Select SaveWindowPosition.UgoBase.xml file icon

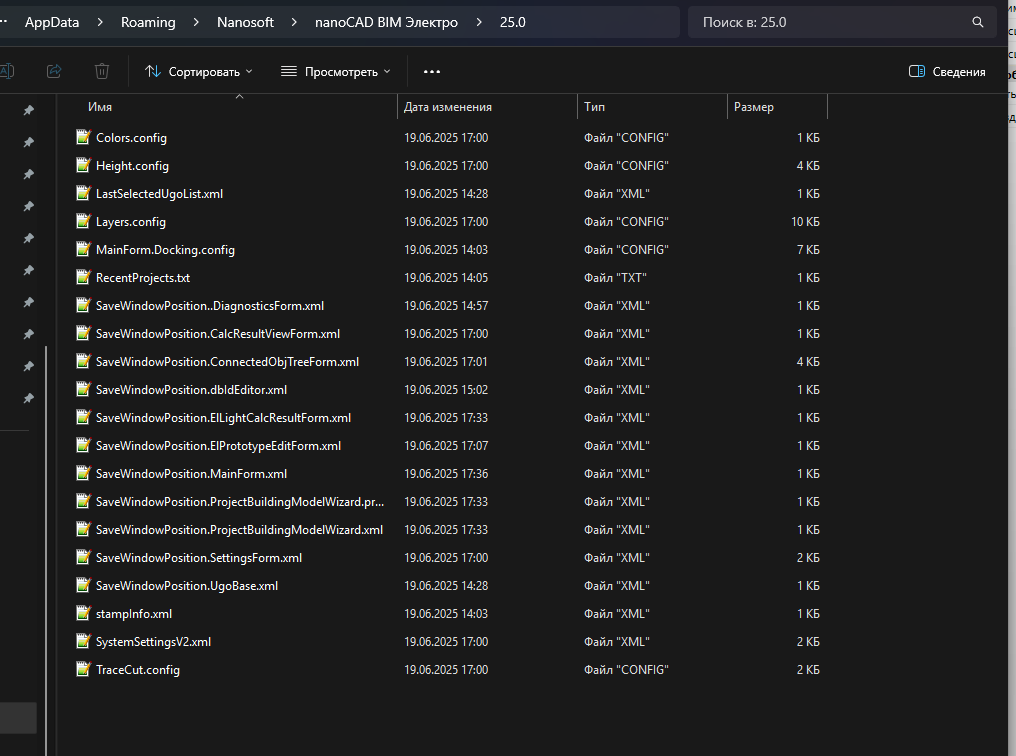click(83, 584)
